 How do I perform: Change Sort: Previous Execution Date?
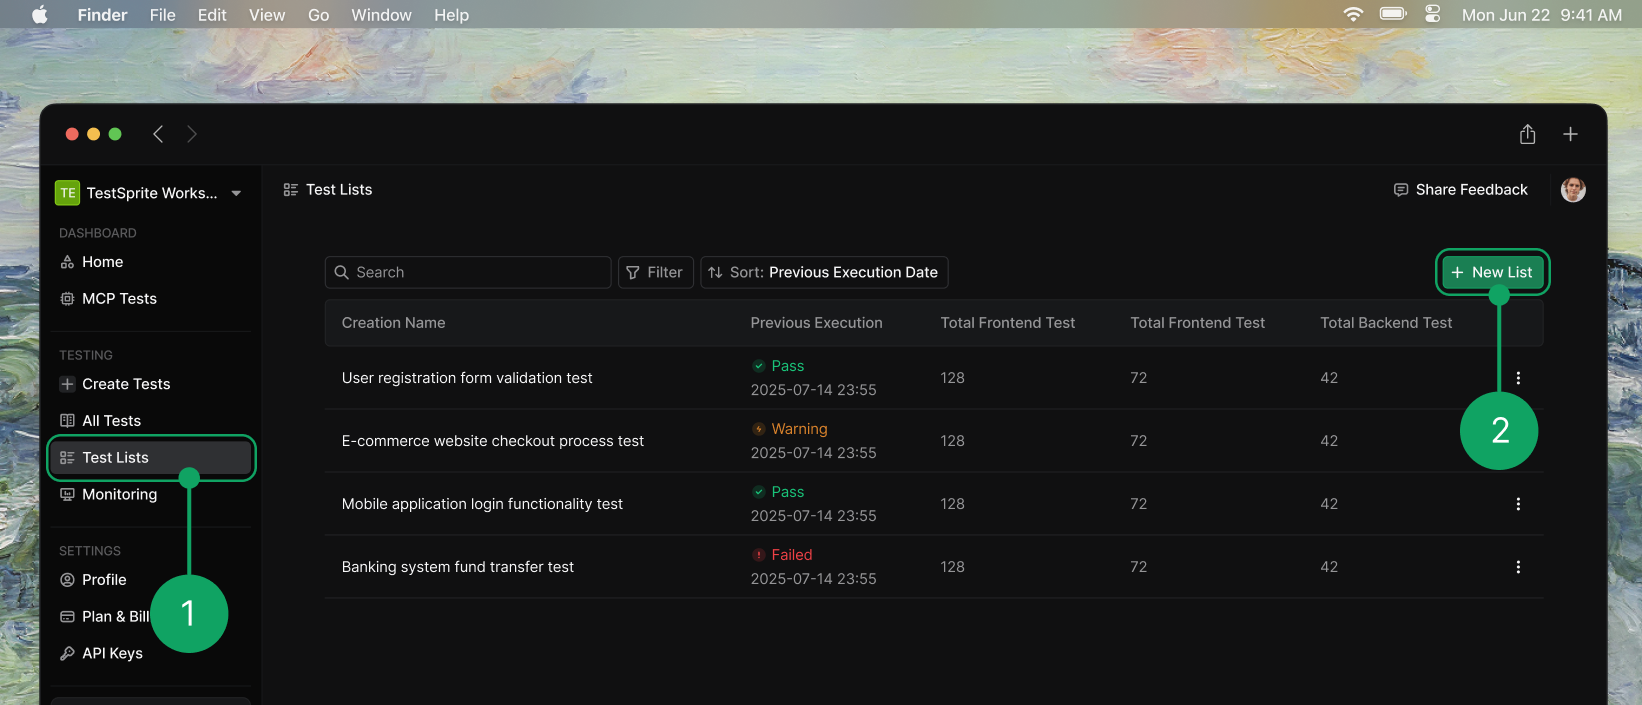824,272
